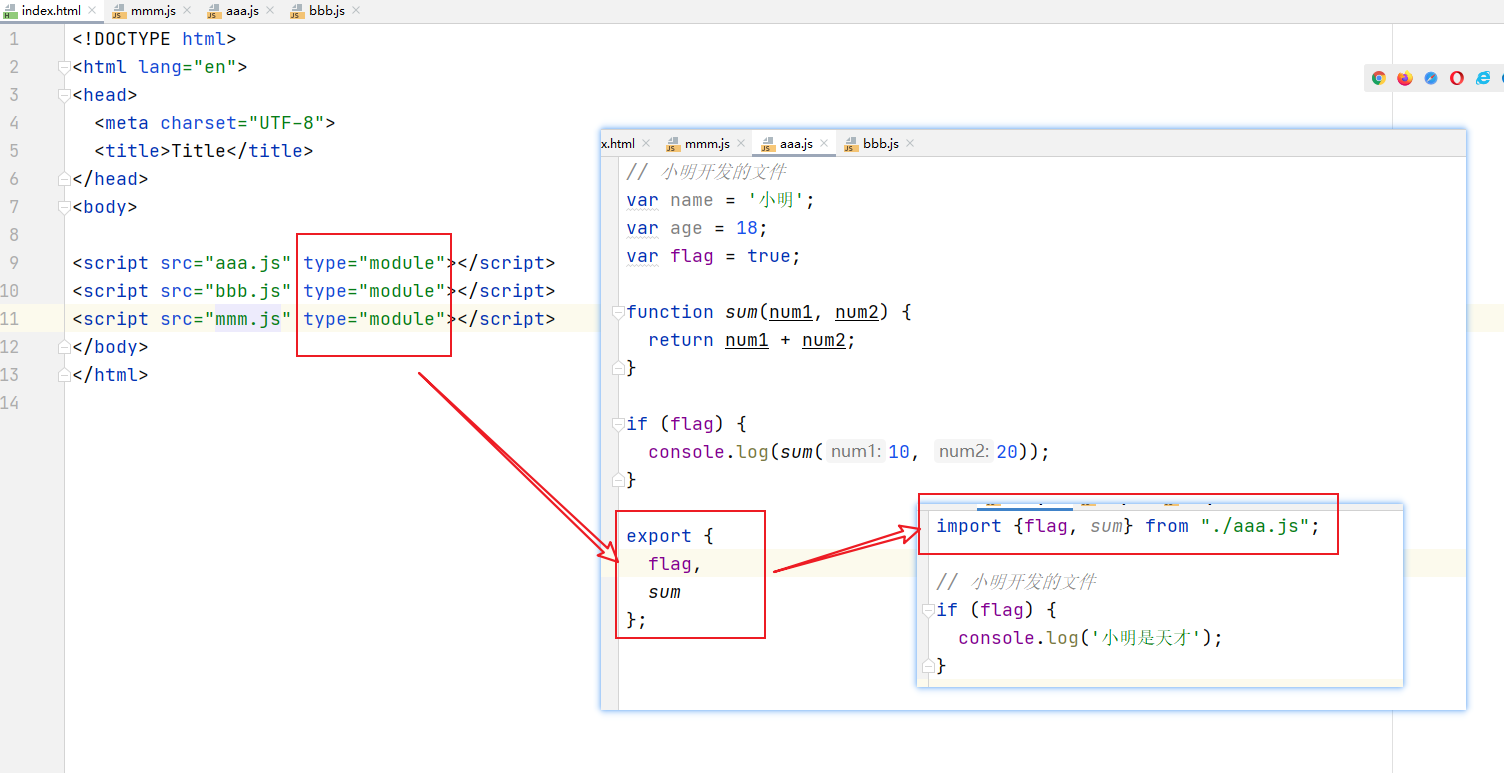Open in Chrome browser icon
1504x773 pixels.
click(1378, 78)
